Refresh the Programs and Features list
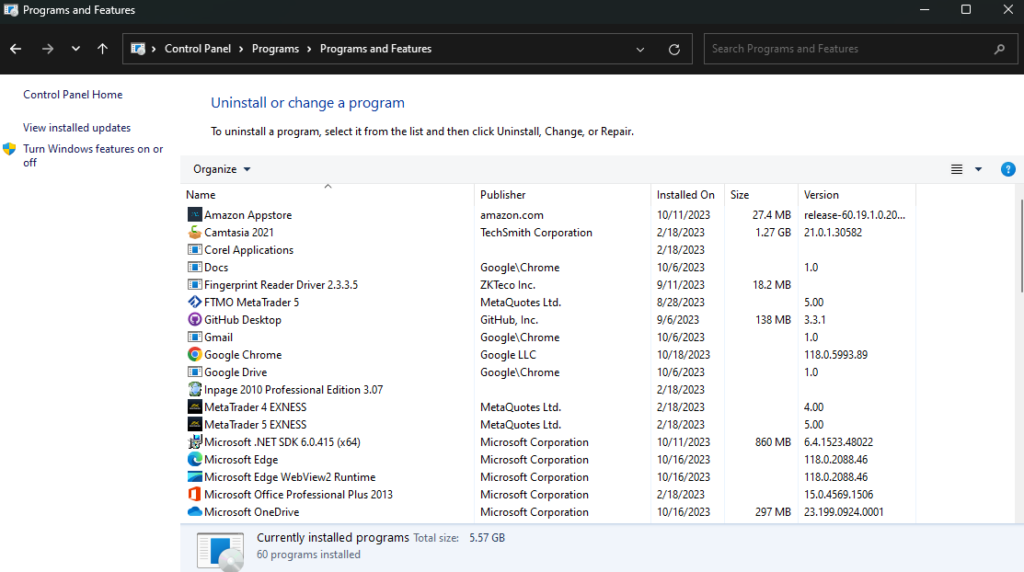This screenshot has height=572, width=1024. click(674, 49)
